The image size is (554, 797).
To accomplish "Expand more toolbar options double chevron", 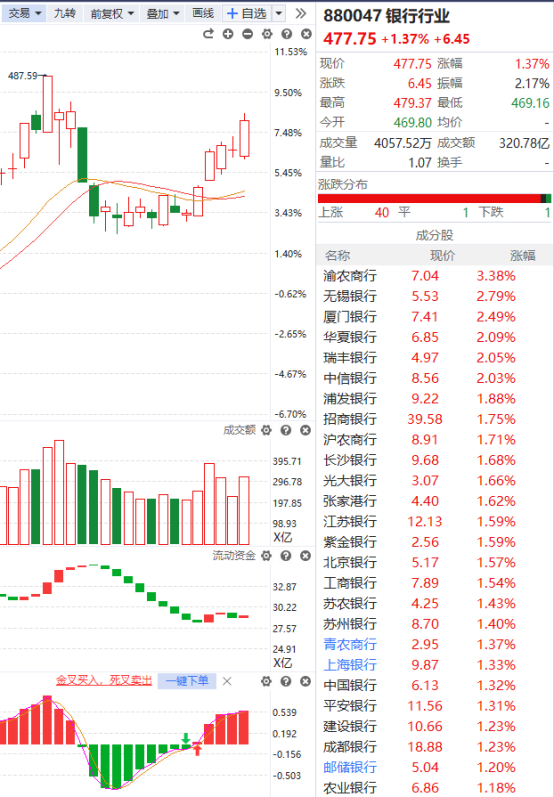I will [x=300, y=13].
